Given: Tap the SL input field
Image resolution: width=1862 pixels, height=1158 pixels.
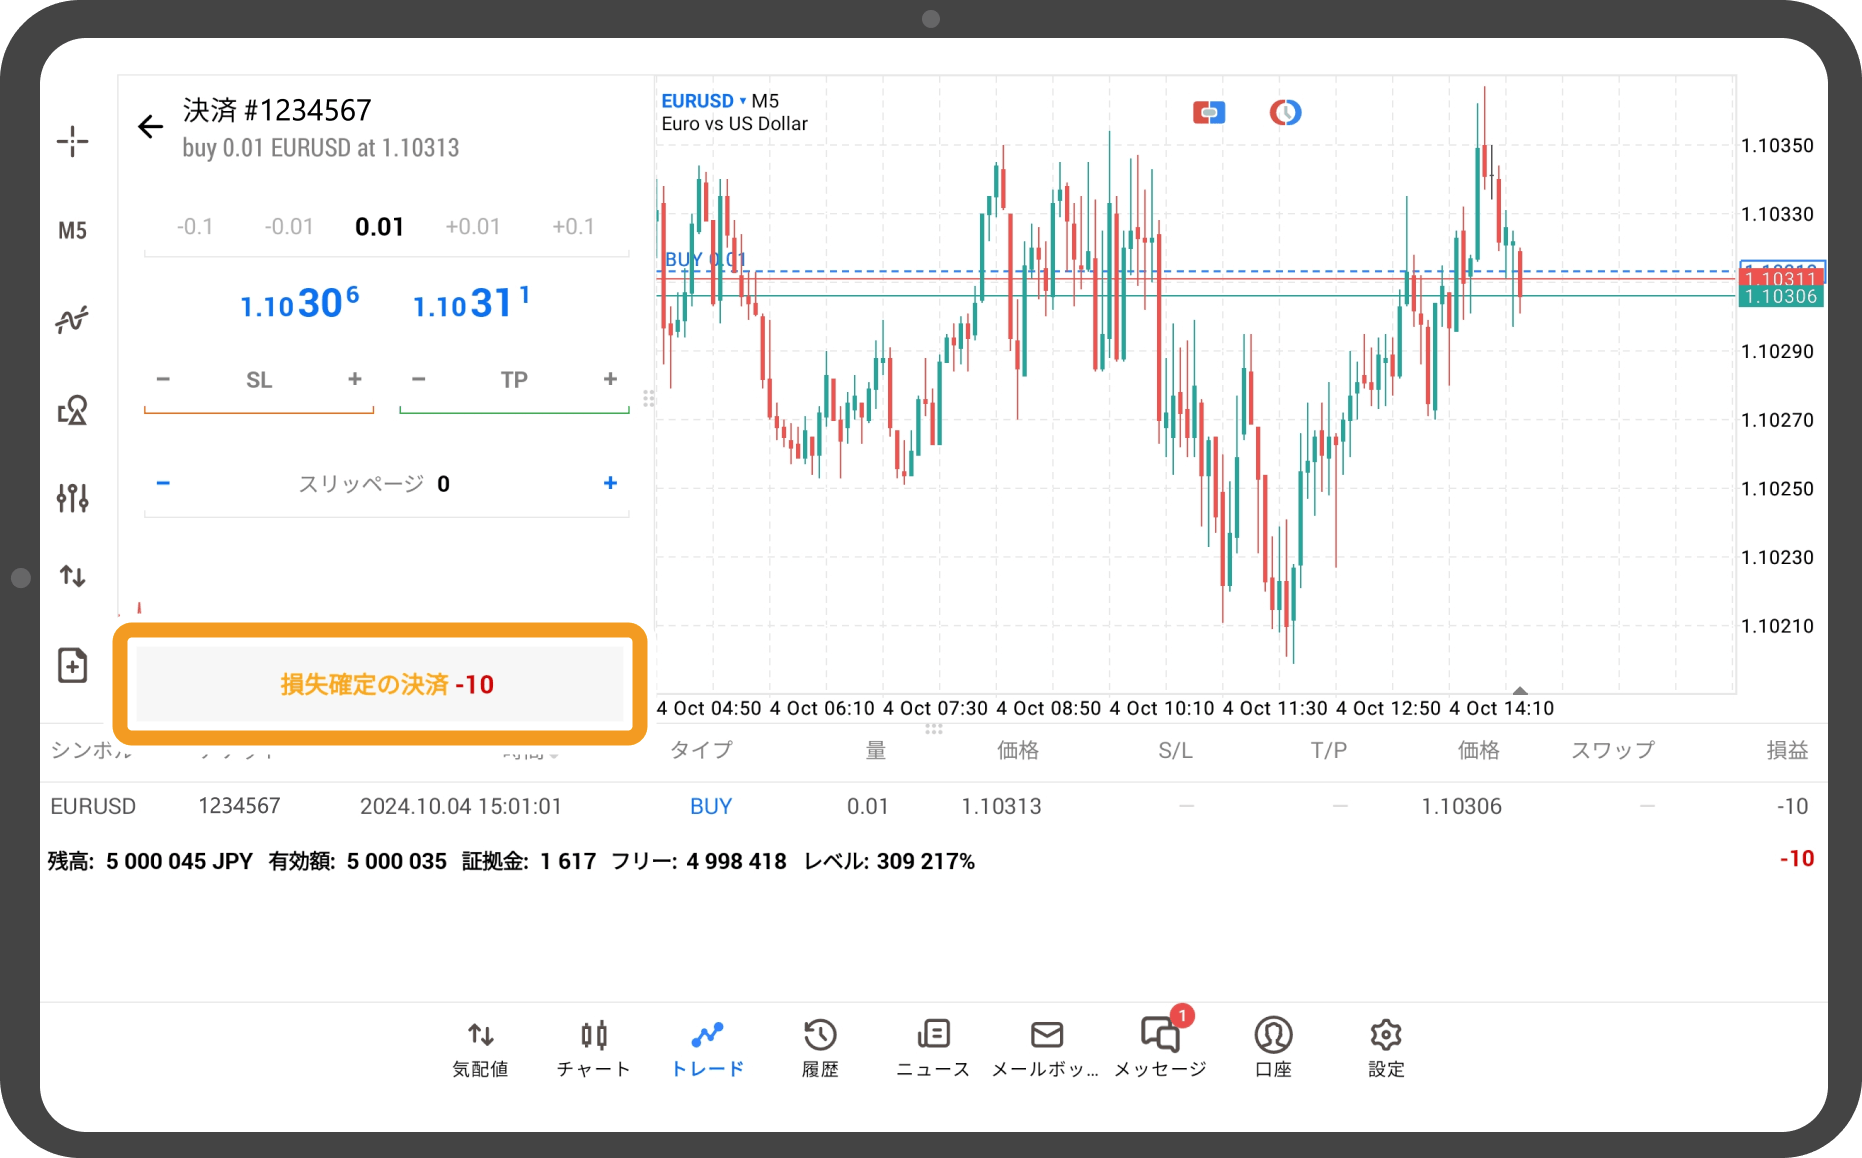Looking at the screenshot, I should point(259,380).
